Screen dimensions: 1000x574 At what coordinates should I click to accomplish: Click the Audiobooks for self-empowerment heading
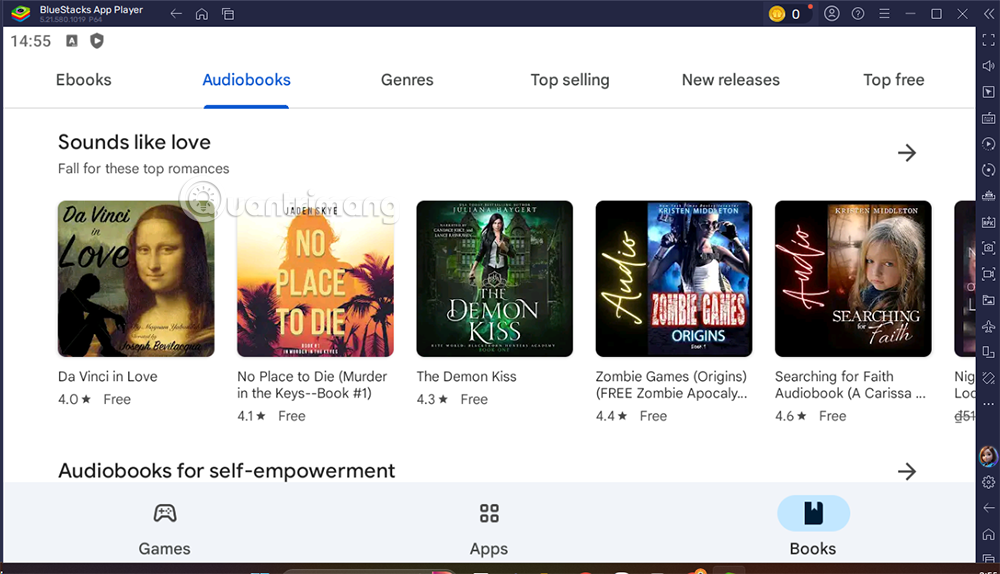point(226,471)
